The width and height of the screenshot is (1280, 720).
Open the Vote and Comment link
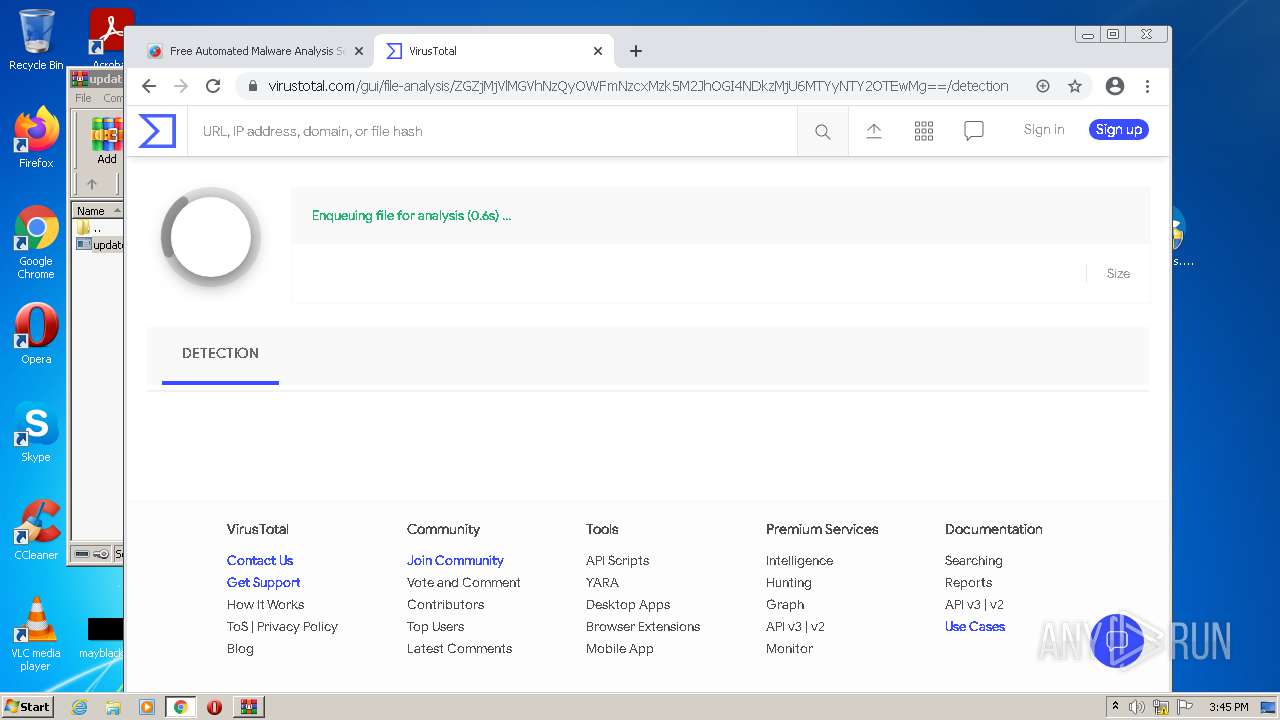click(x=463, y=583)
